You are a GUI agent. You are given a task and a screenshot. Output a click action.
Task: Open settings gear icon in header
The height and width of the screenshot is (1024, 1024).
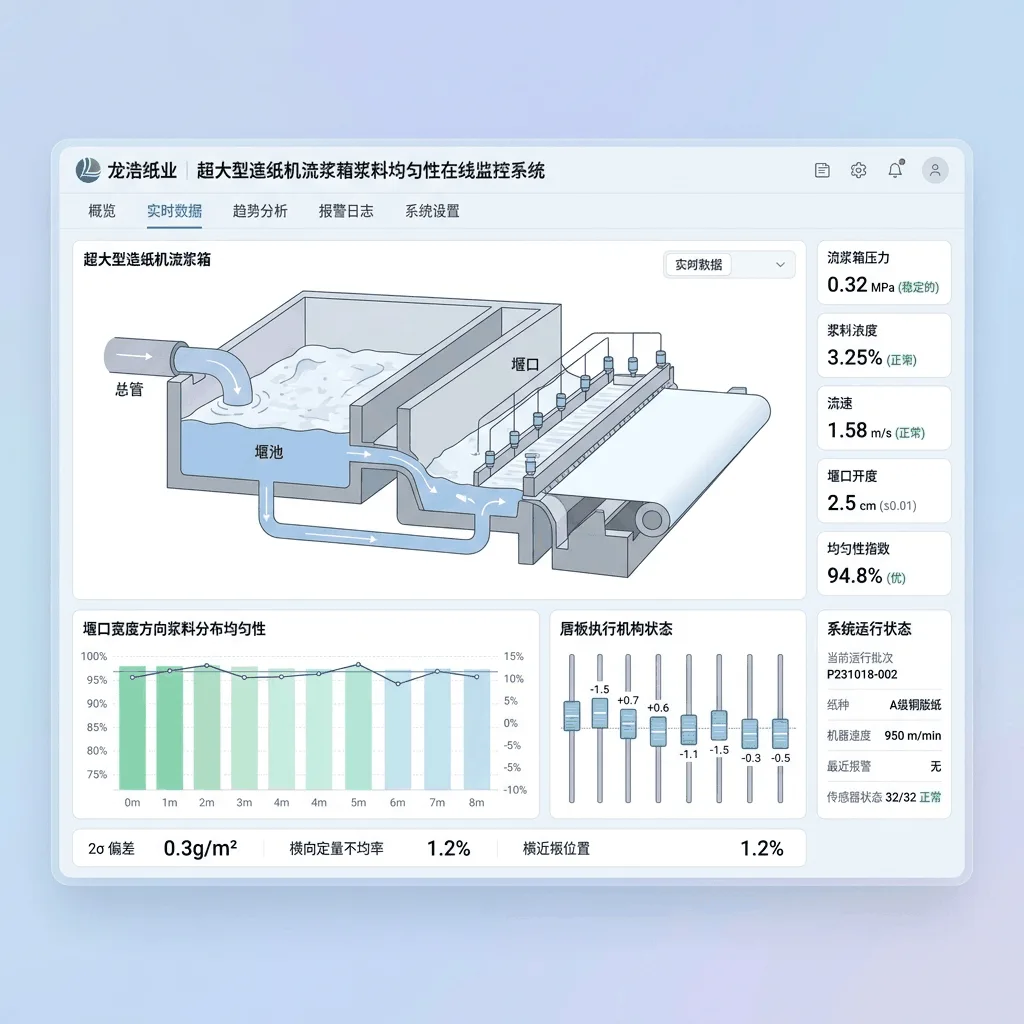click(858, 170)
